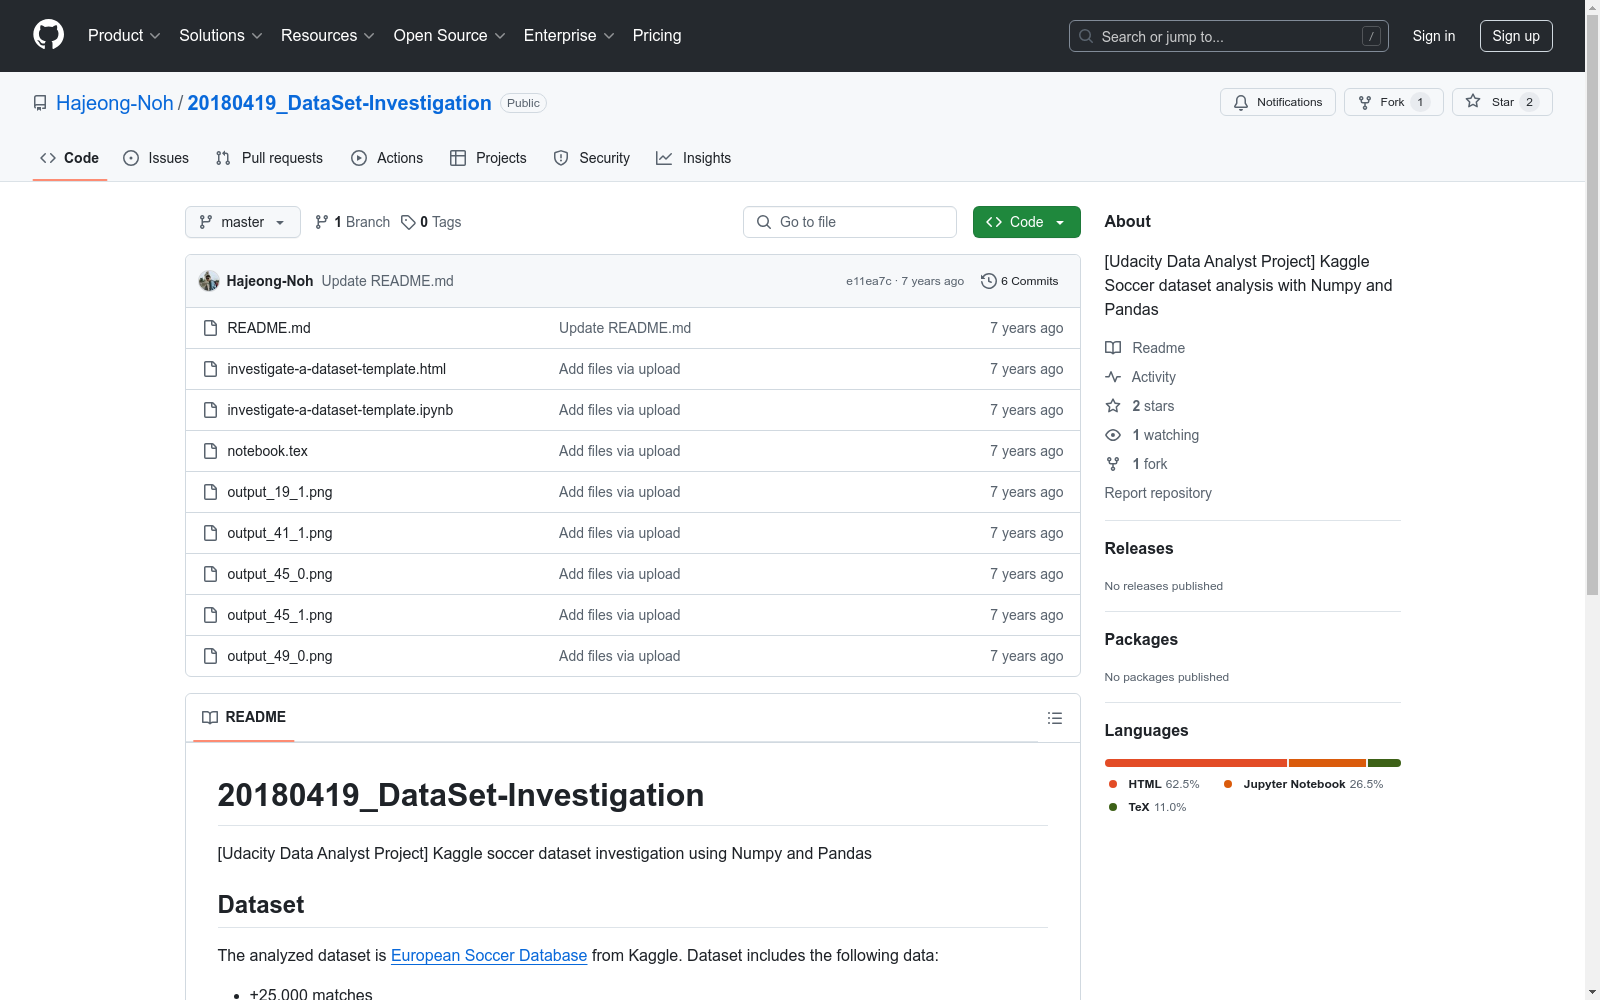Expand the Open Source menu
Viewport: 1600px width, 1000px height.
coord(450,35)
